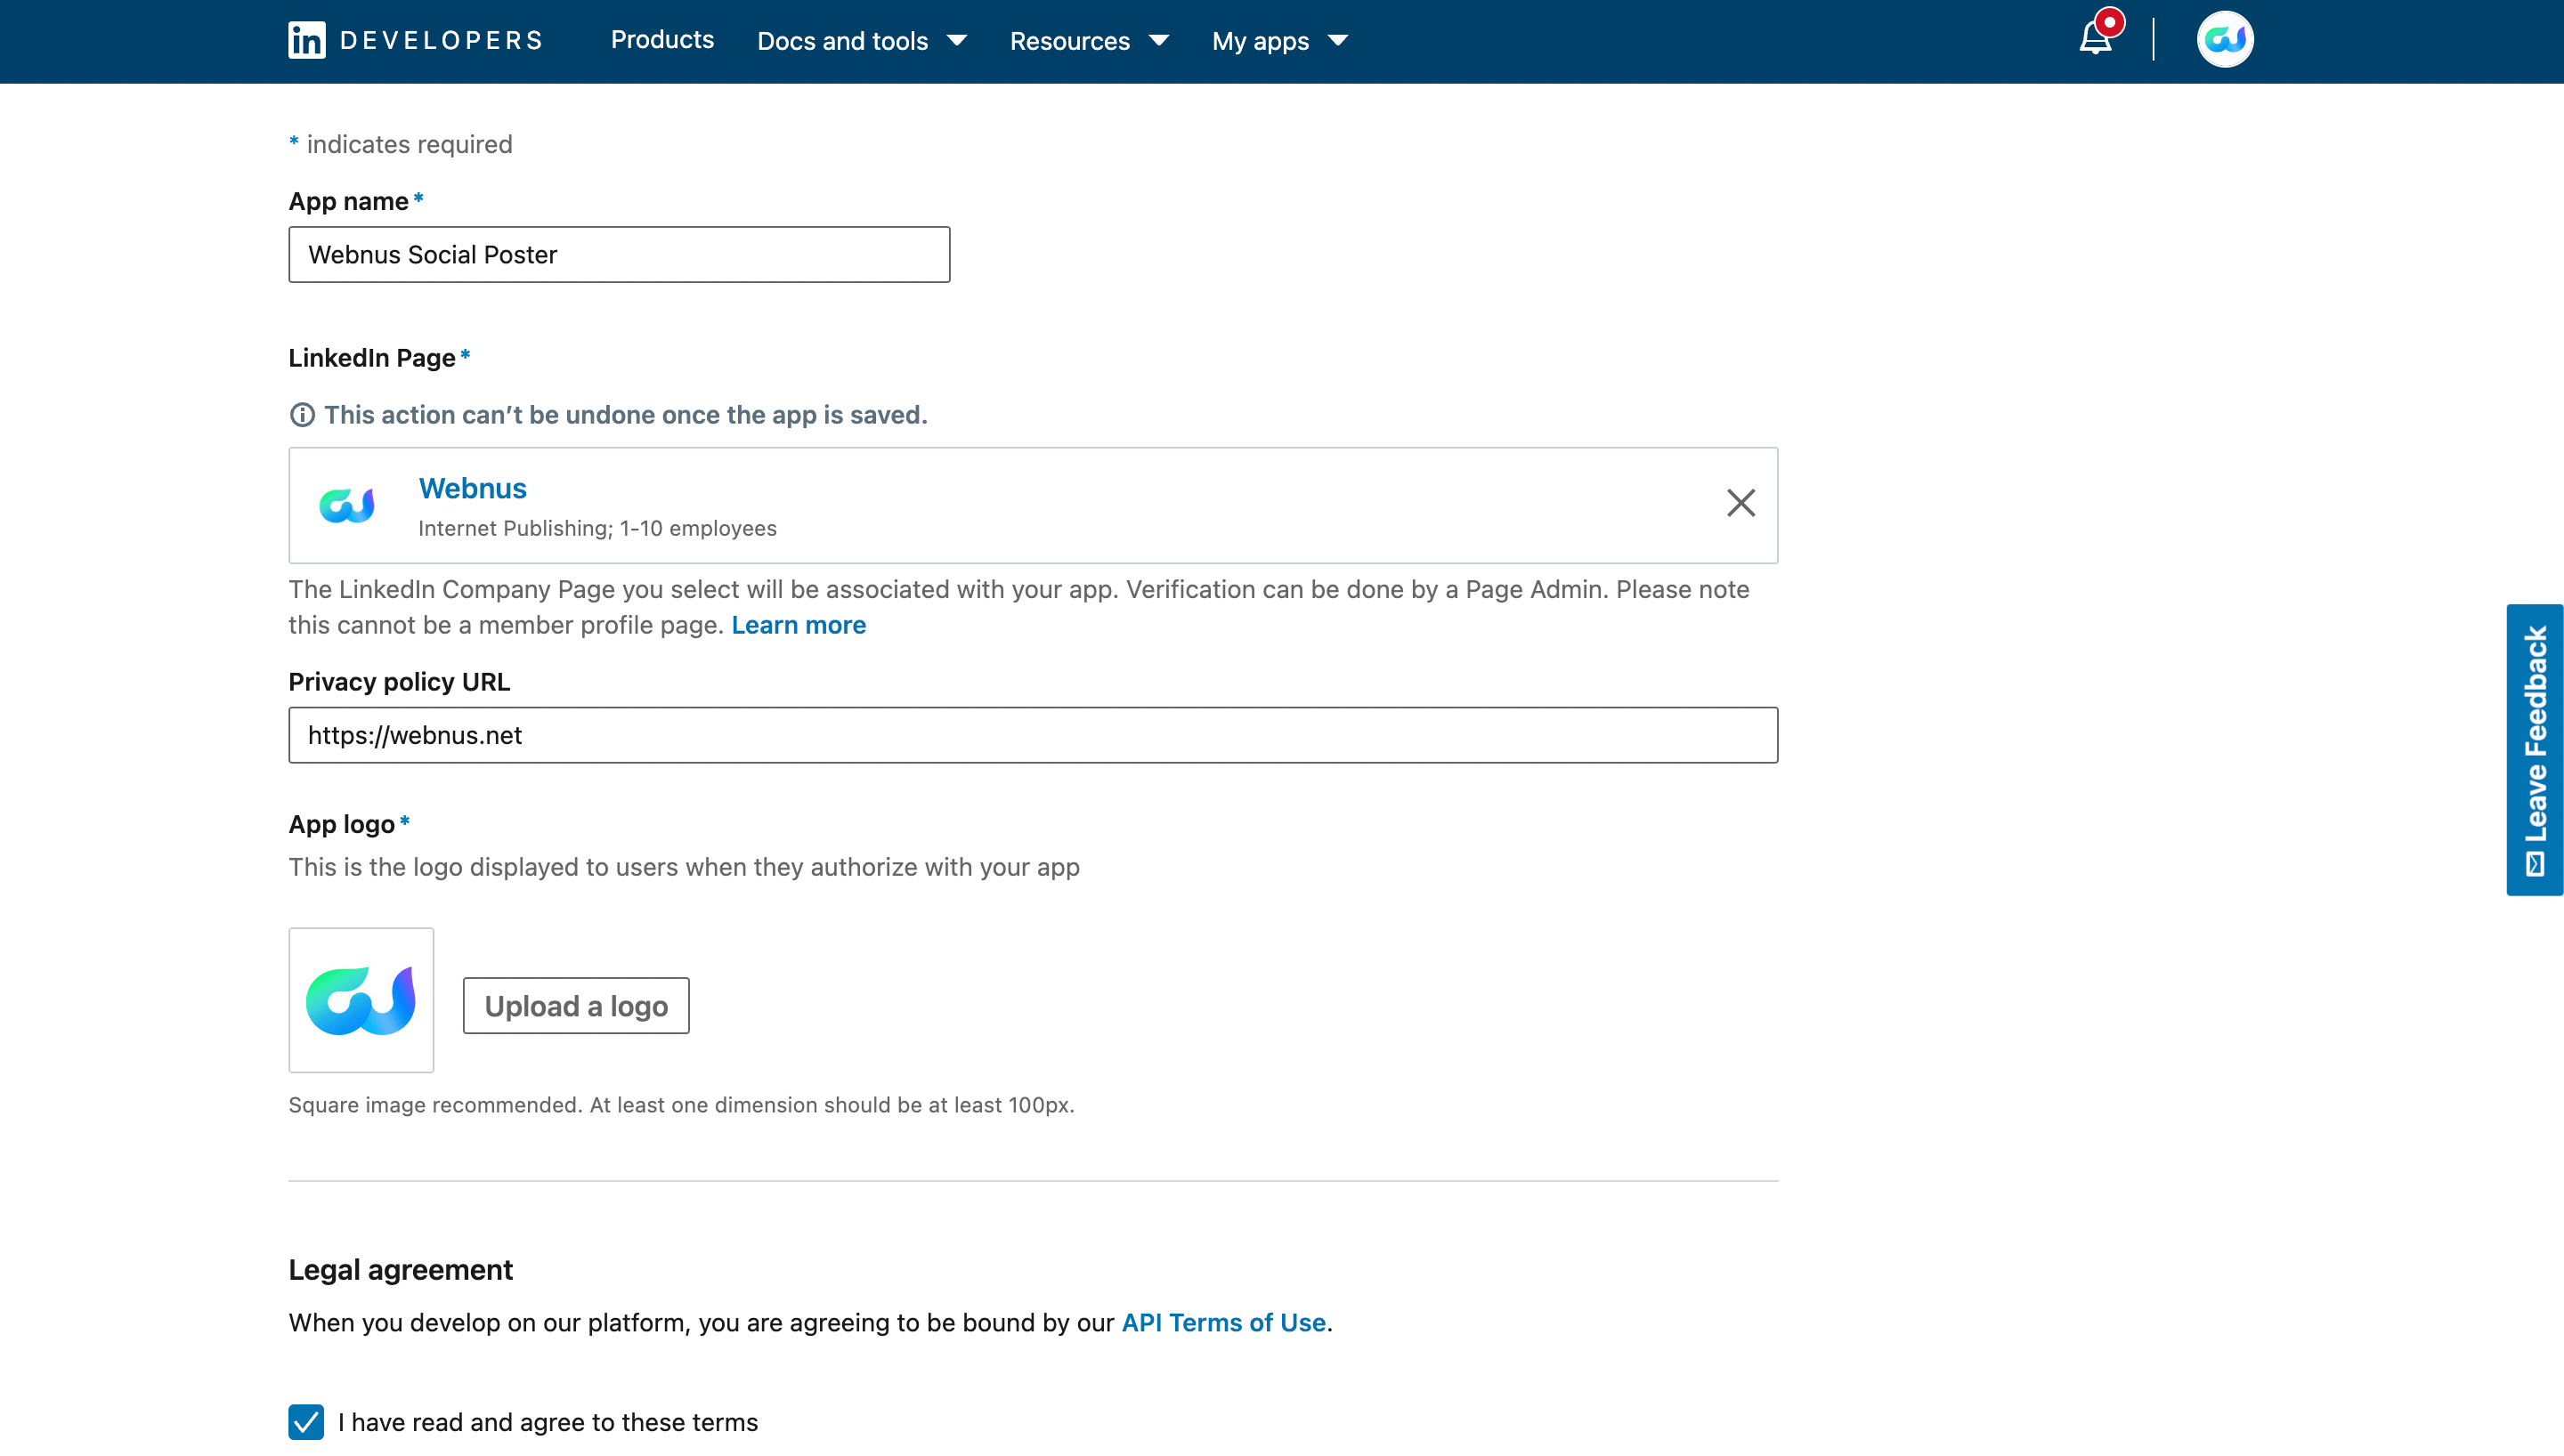Open the Learn more link
Image resolution: width=2564 pixels, height=1456 pixels.
click(798, 625)
